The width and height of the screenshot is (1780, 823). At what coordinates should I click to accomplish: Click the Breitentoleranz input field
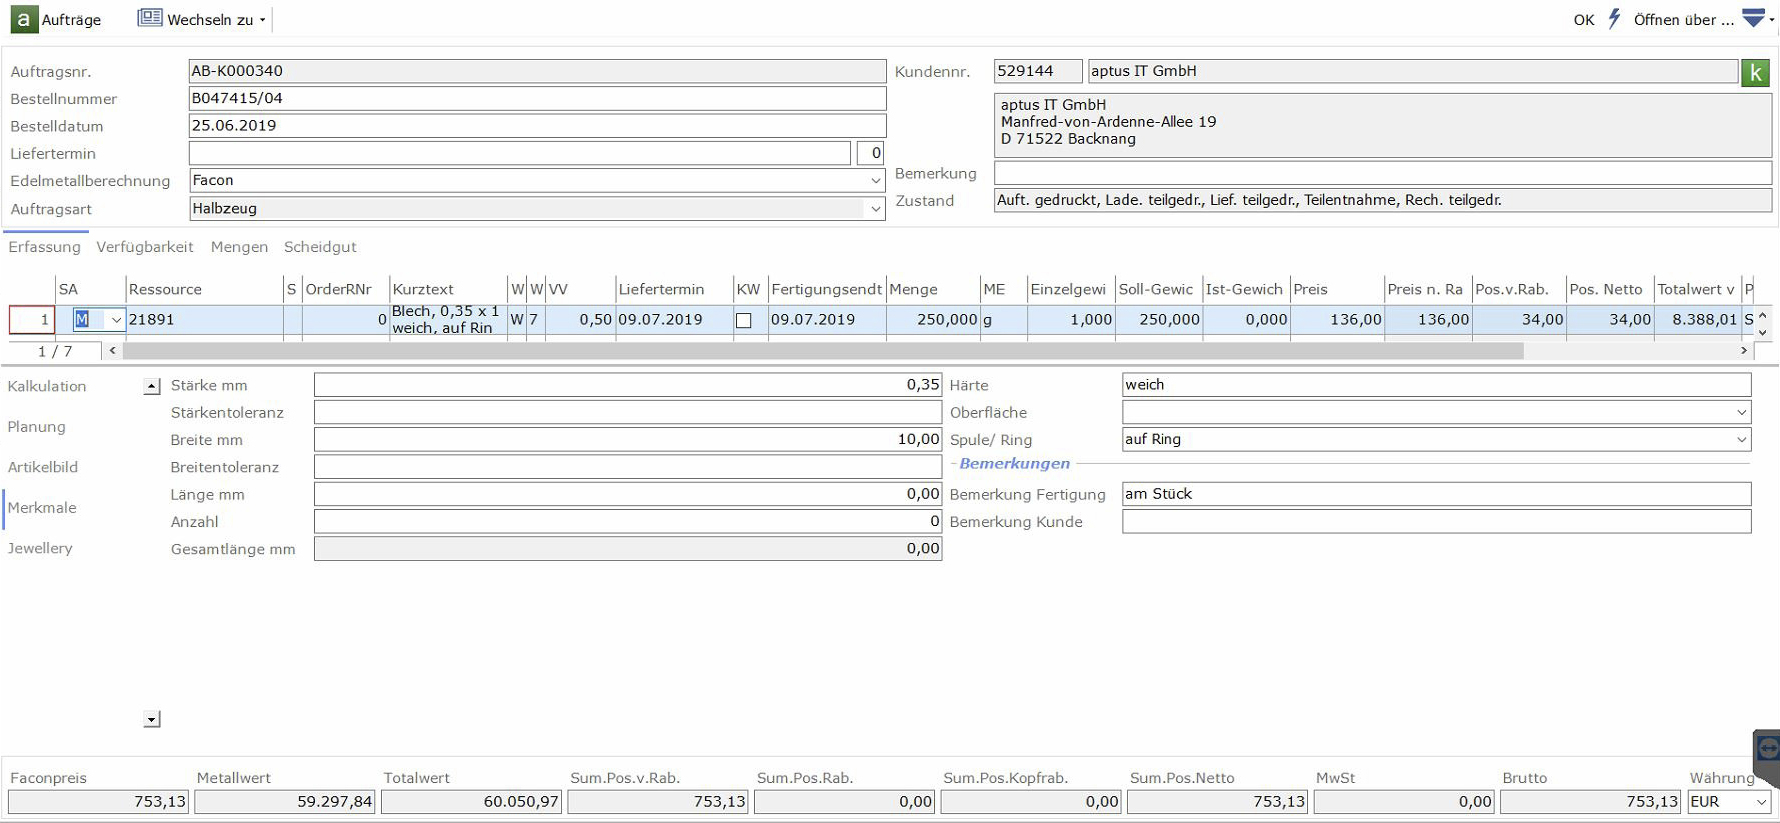pos(628,467)
